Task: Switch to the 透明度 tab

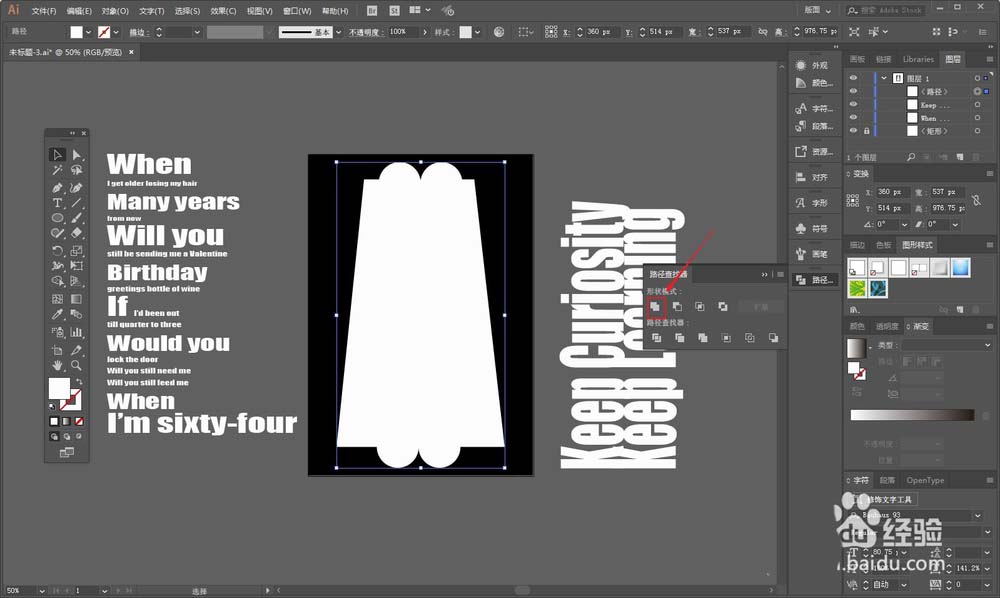Action: tap(887, 326)
